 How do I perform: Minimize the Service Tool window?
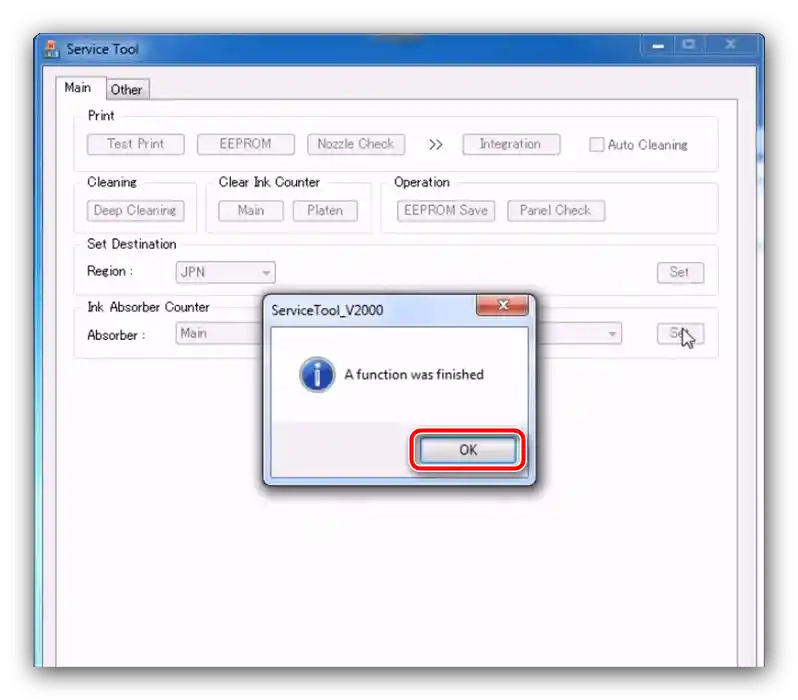[658, 45]
